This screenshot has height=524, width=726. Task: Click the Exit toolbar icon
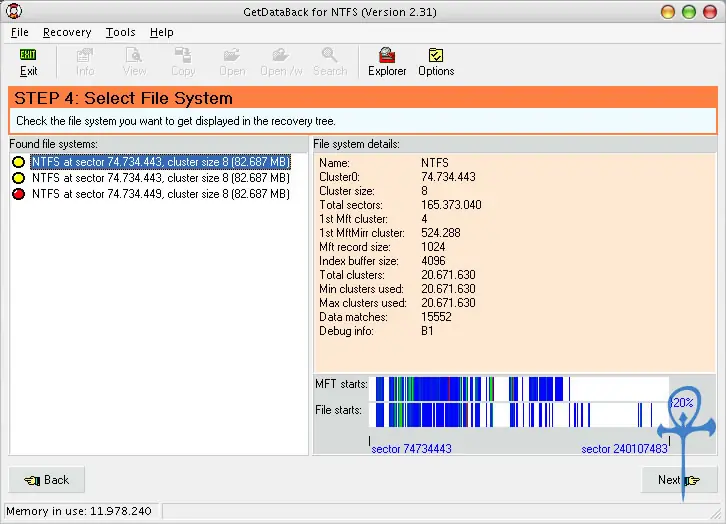pos(28,62)
